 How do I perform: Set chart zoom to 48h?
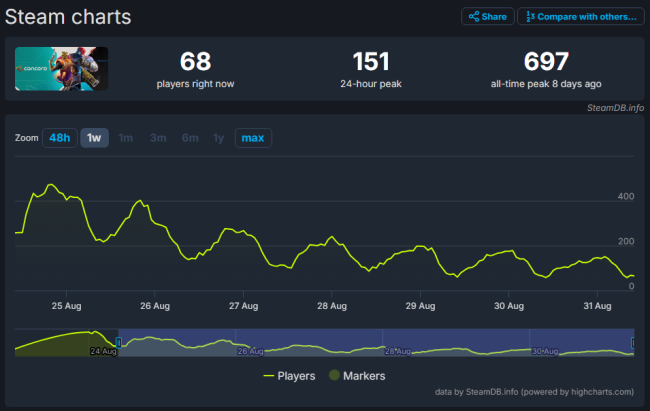pos(60,138)
